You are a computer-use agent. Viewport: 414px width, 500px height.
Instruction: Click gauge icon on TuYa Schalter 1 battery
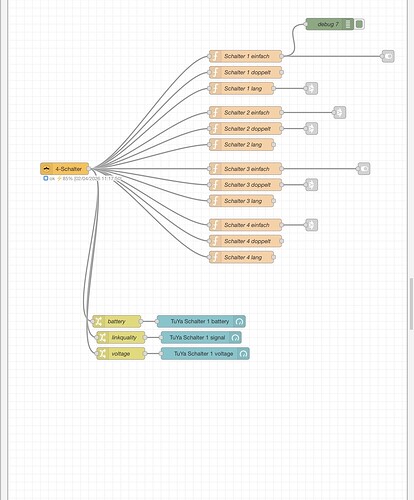239,321
